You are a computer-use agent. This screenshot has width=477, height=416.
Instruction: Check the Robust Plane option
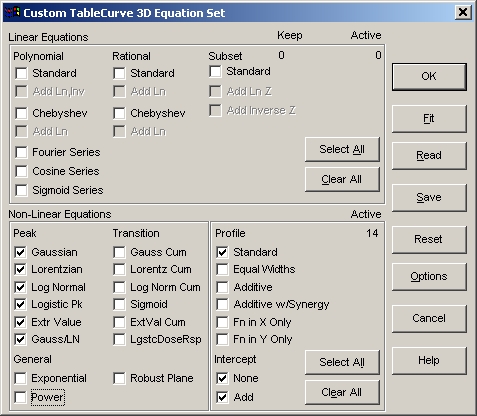click(119, 378)
